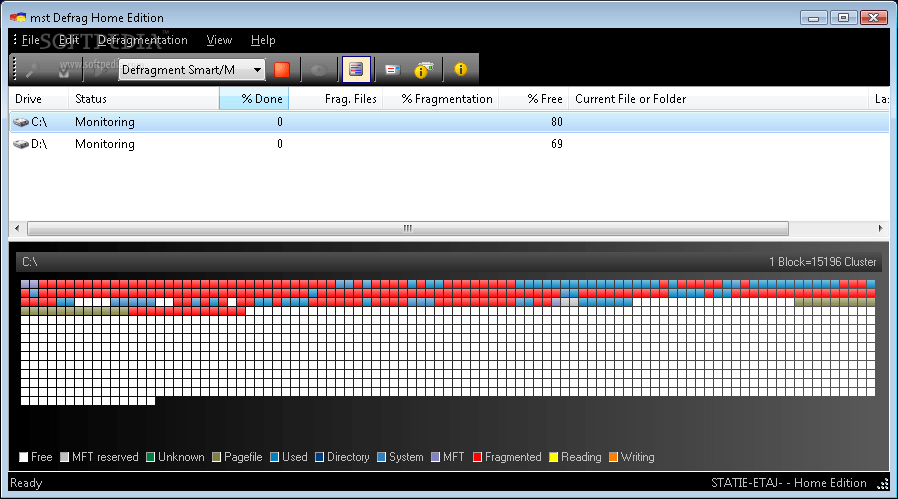Toggle the highlighted drive map view icon

click(x=356, y=70)
